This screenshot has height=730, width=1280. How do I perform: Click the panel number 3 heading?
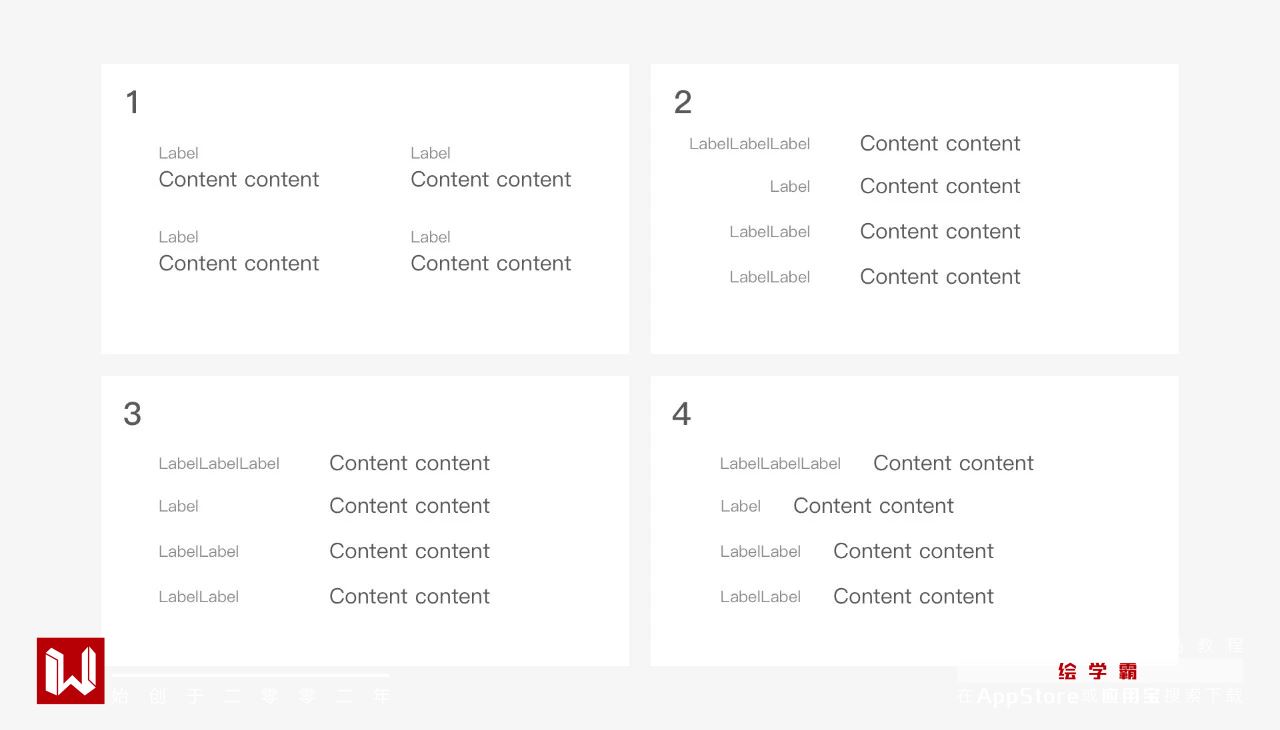[x=132, y=414]
